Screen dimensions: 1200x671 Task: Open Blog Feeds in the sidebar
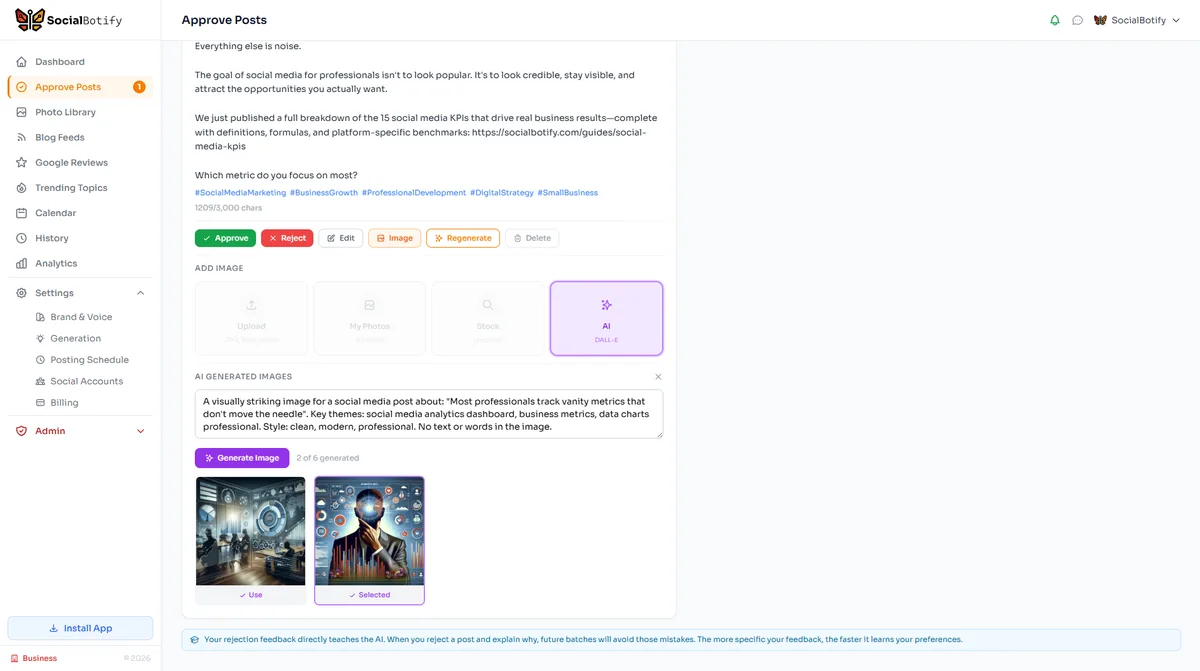[x=56, y=137]
